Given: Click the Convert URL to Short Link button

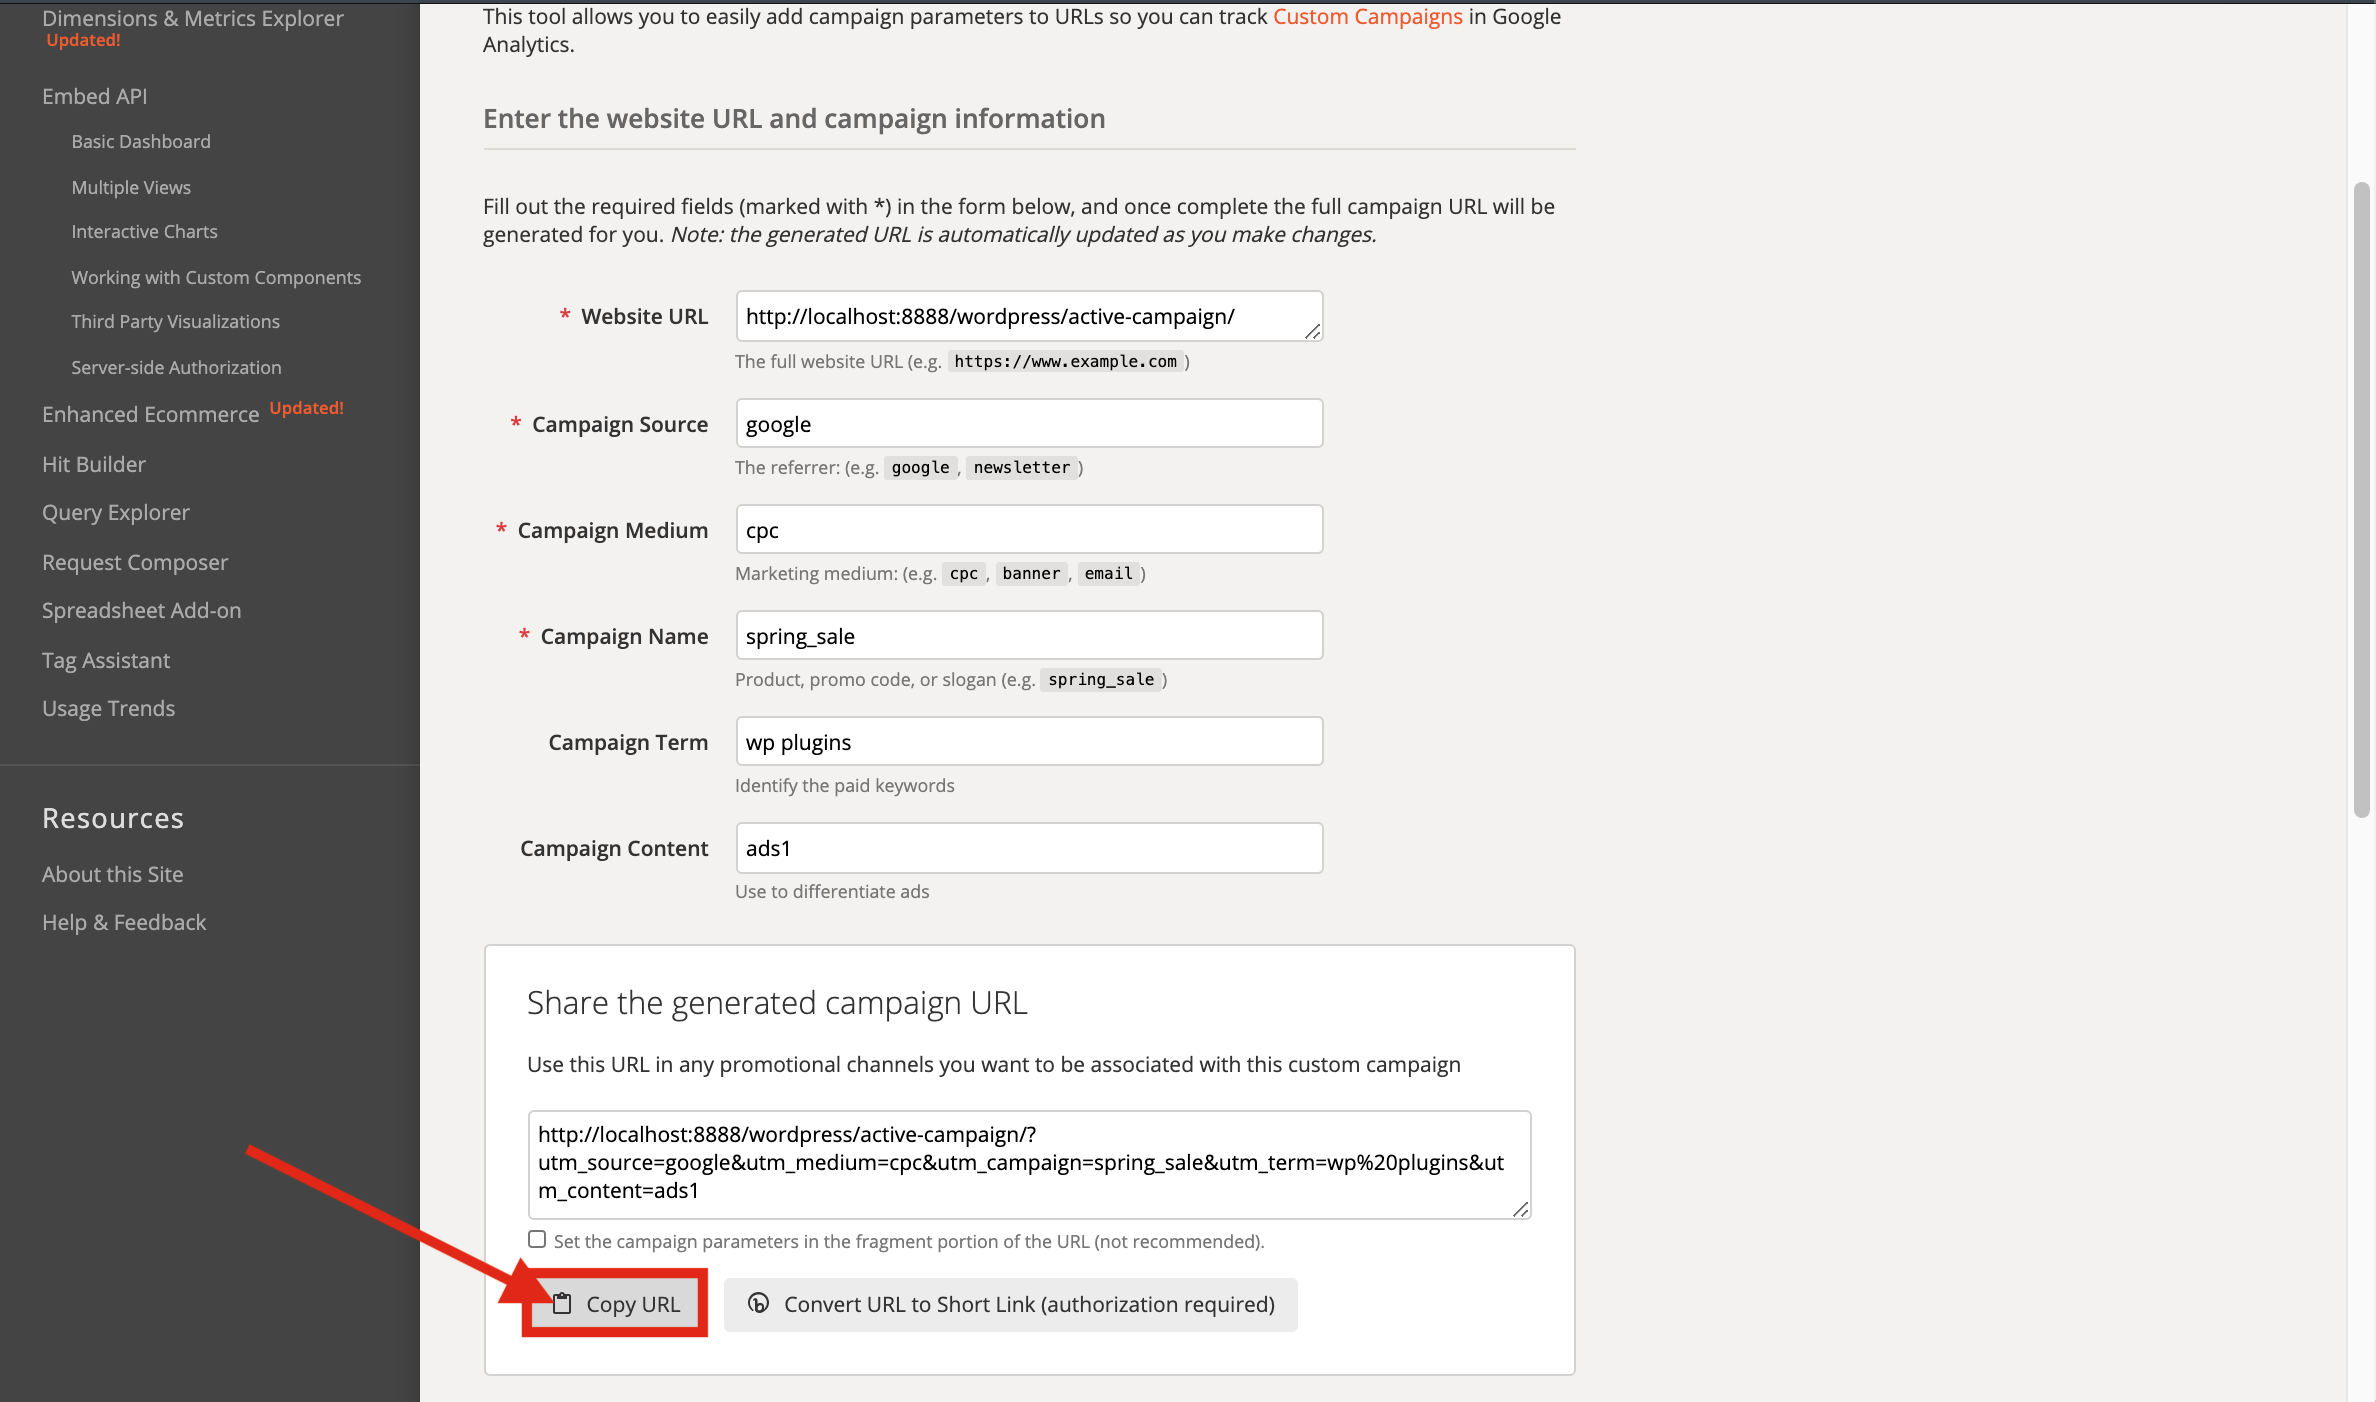Looking at the screenshot, I should coord(1010,1304).
